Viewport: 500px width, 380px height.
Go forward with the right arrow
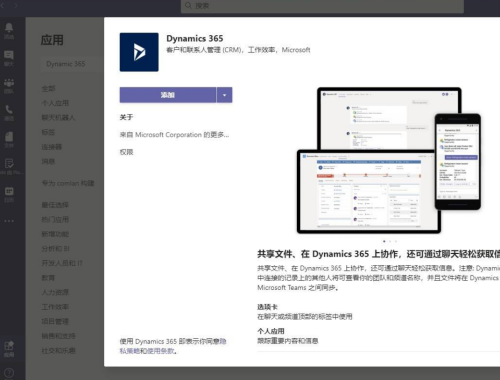[x=15, y=5]
